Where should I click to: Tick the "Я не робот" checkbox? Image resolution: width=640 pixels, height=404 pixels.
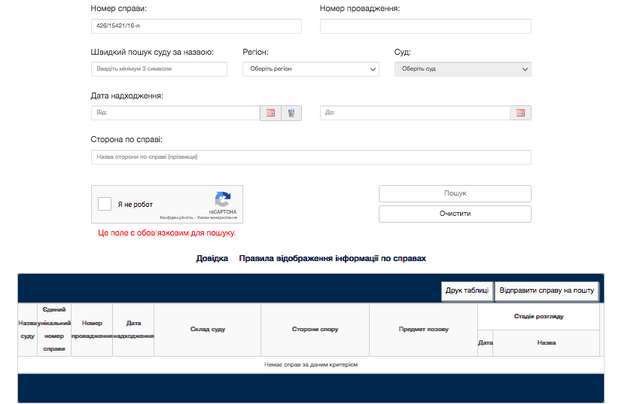coord(105,204)
